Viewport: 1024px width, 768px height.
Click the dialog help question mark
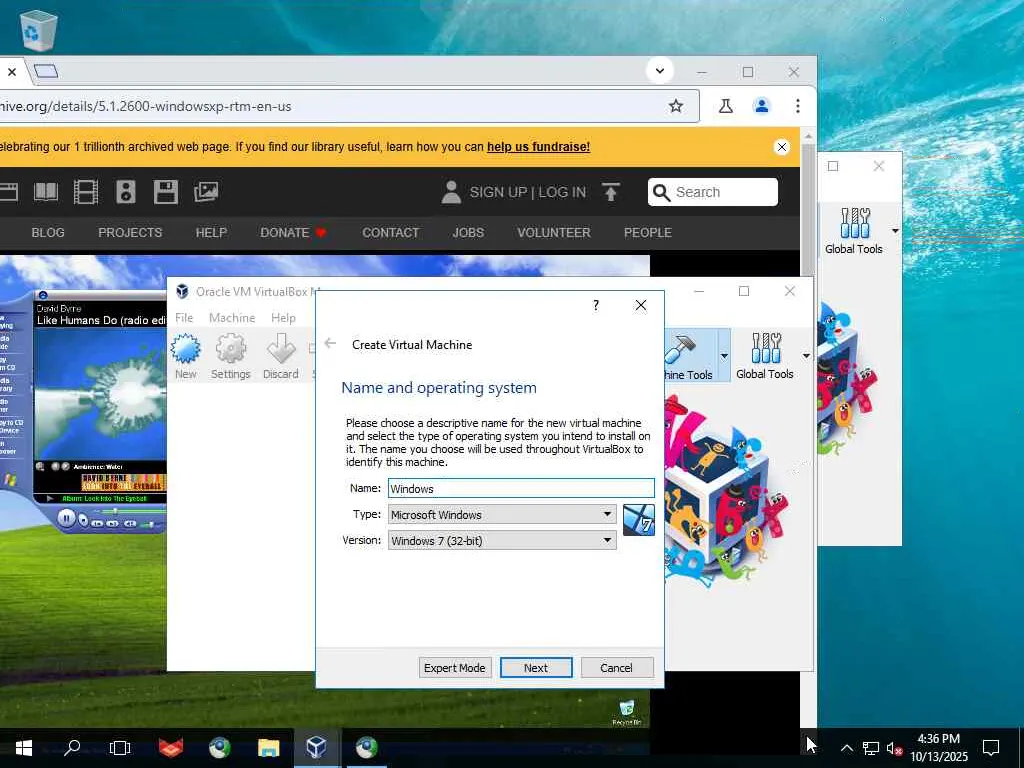click(x=596, y=305)
